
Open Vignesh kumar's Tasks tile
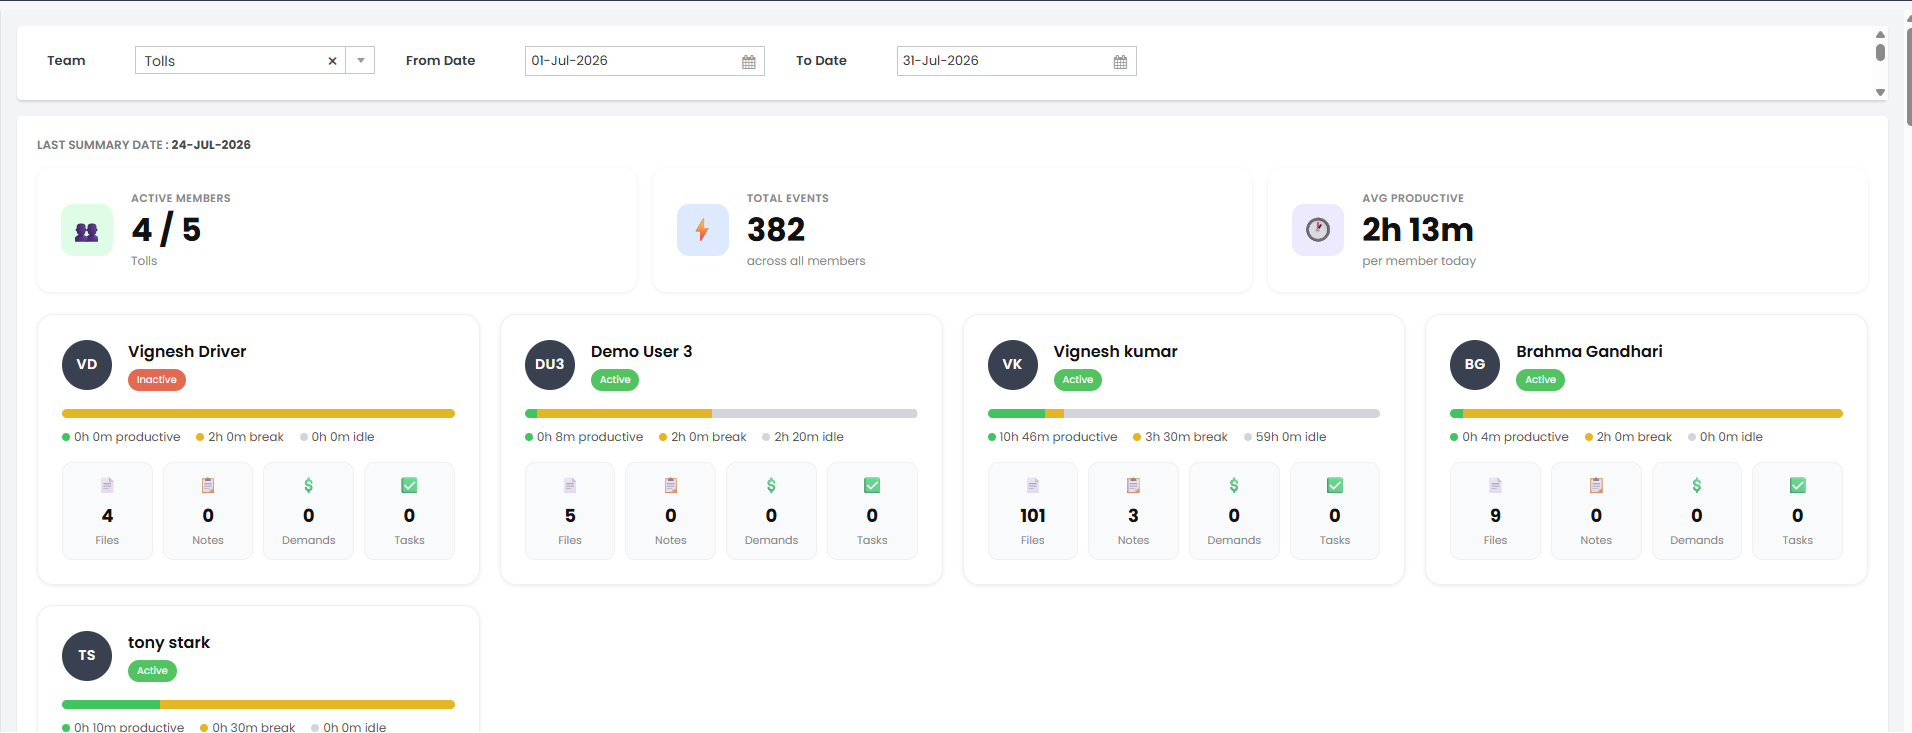(1335, 511)
